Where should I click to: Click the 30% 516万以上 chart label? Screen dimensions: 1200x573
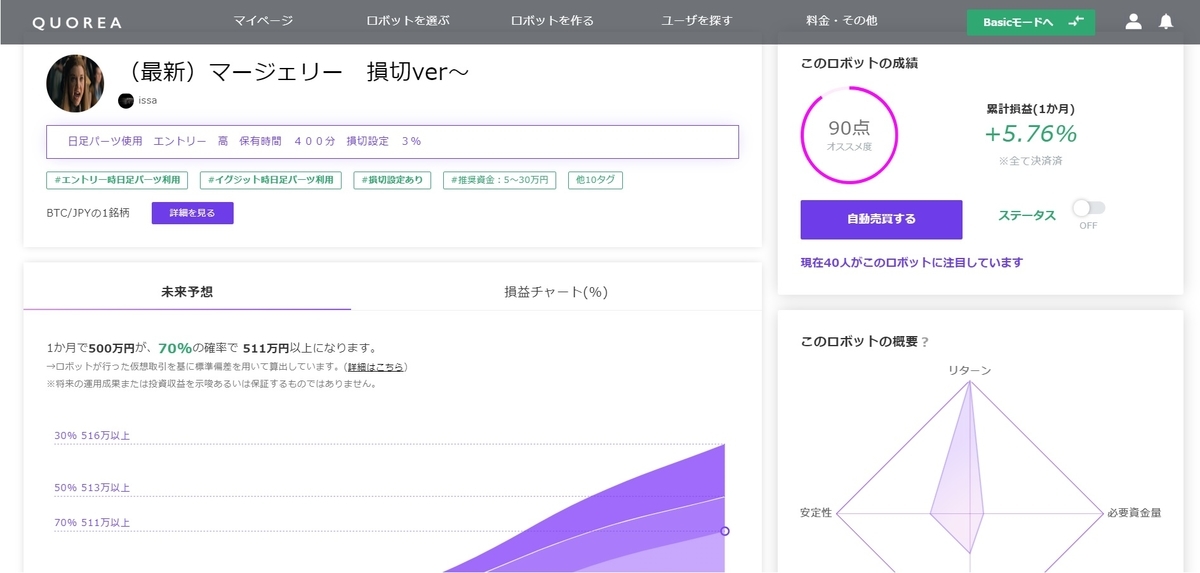pos(92,436)
